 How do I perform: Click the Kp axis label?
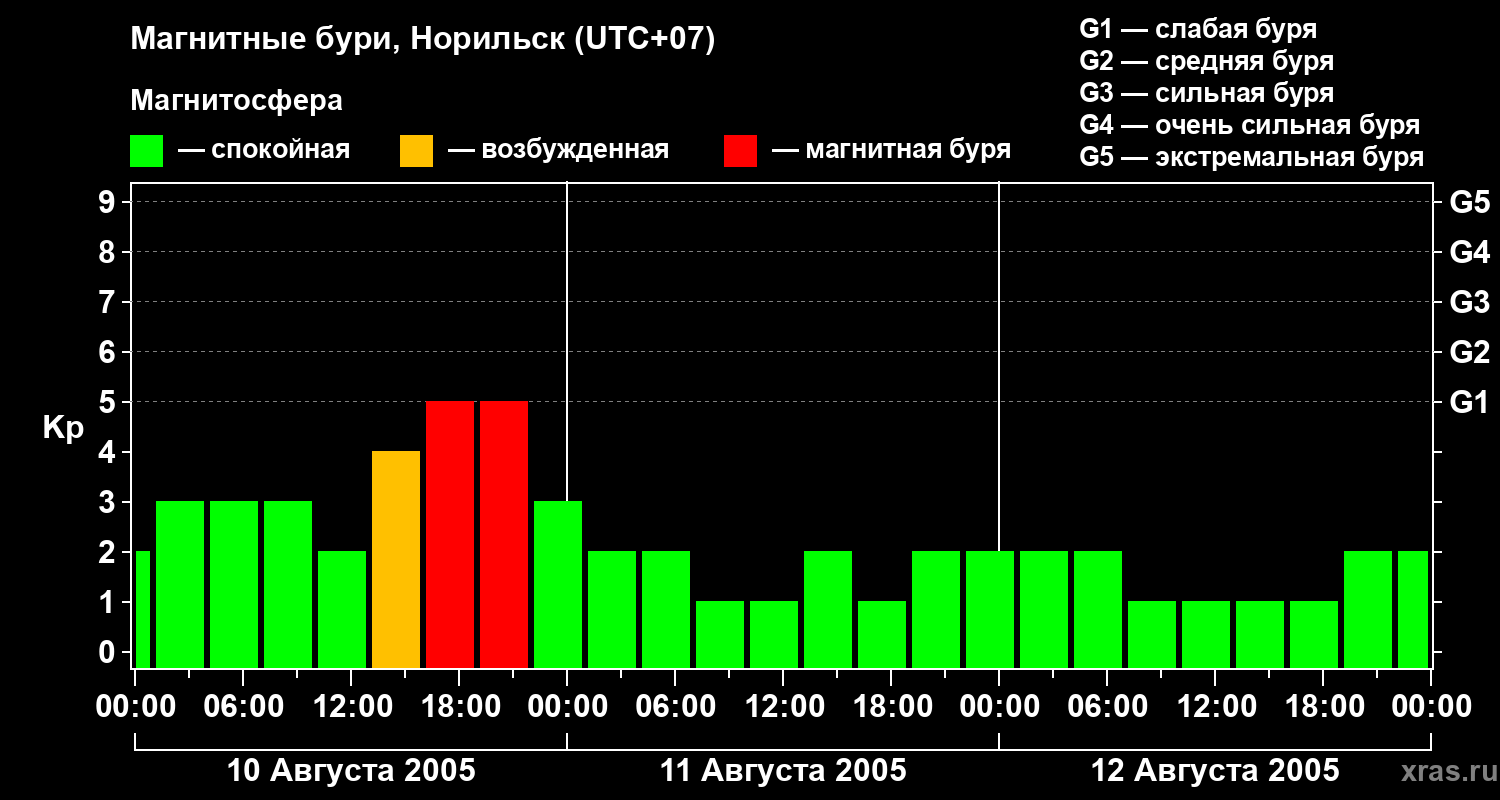click(x=63, y=428)
